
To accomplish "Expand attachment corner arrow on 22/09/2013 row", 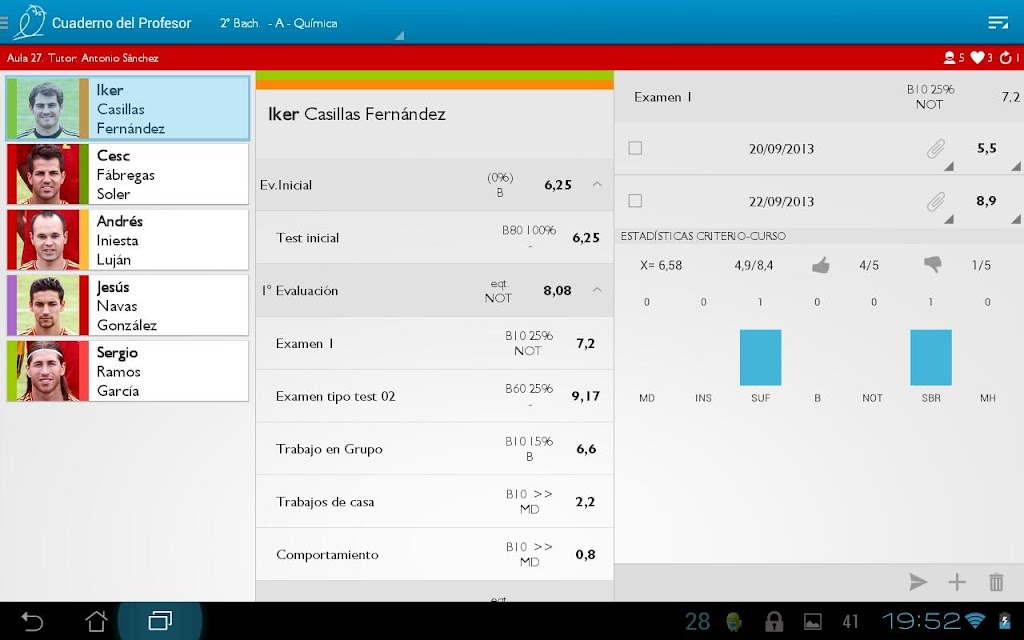I will pyautogui.click(x=949, y=219).
